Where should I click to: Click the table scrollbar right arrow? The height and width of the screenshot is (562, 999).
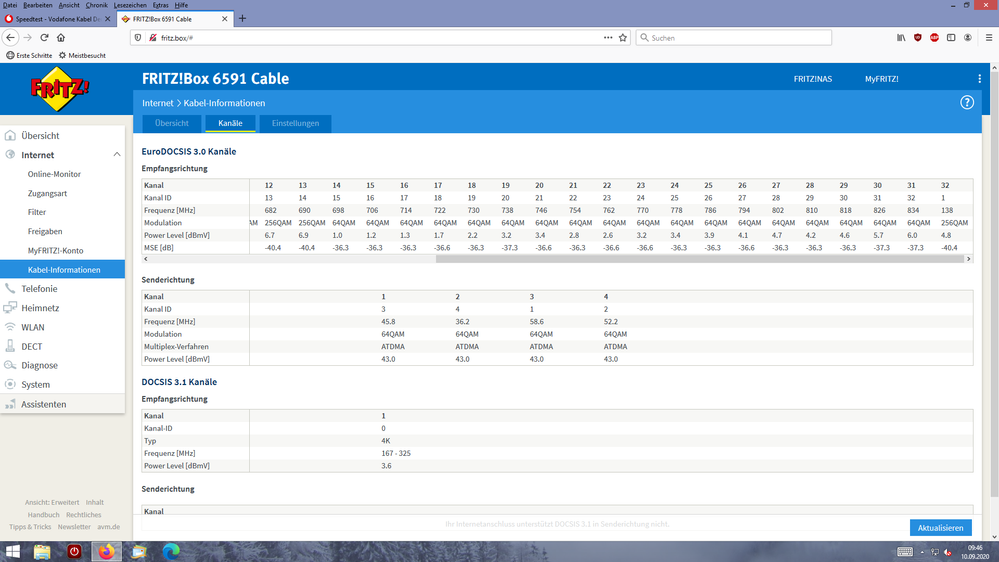tap(968, 259)
